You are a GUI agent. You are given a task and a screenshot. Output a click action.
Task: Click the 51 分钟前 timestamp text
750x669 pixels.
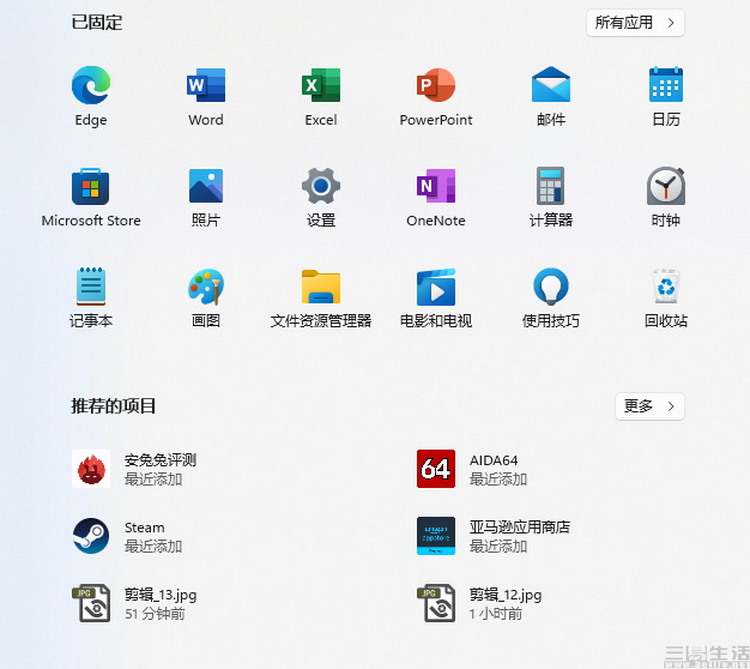[x=154, y=614]
